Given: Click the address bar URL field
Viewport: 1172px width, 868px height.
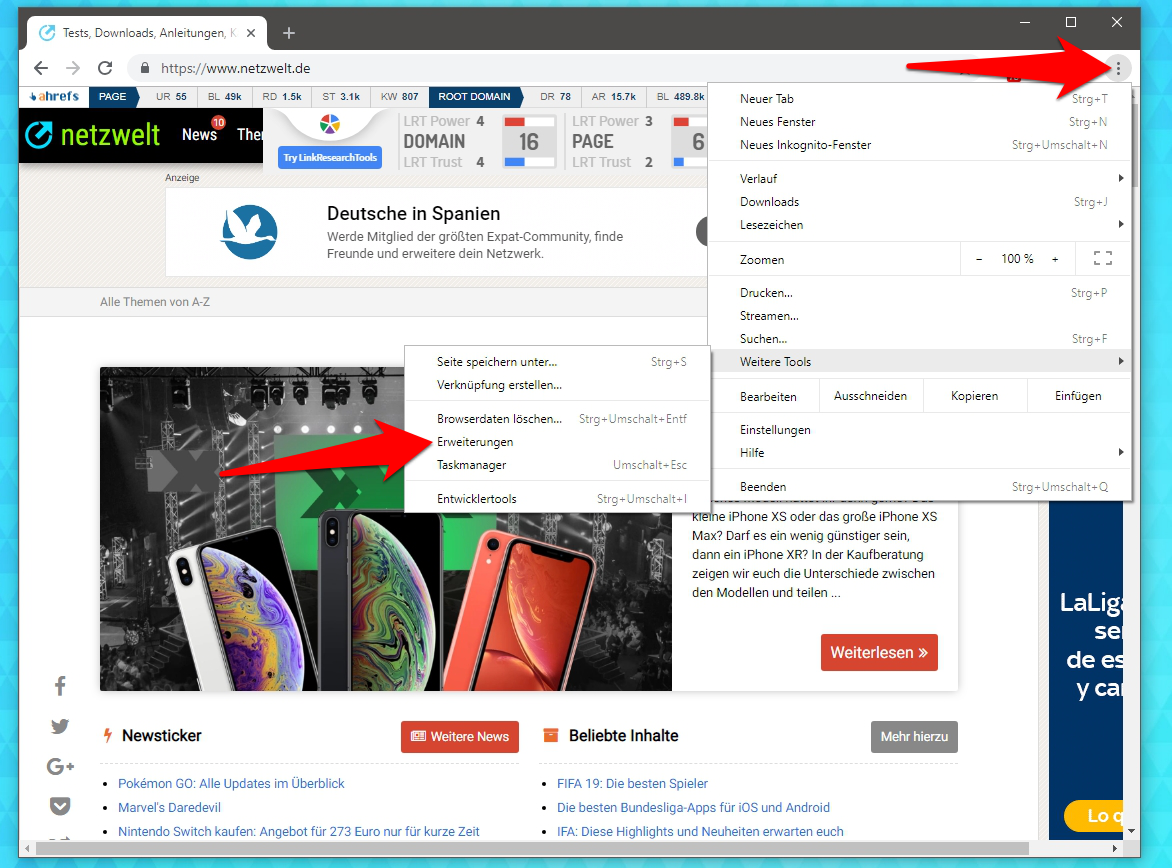Looking at the screenshot, I should [523, 68].
